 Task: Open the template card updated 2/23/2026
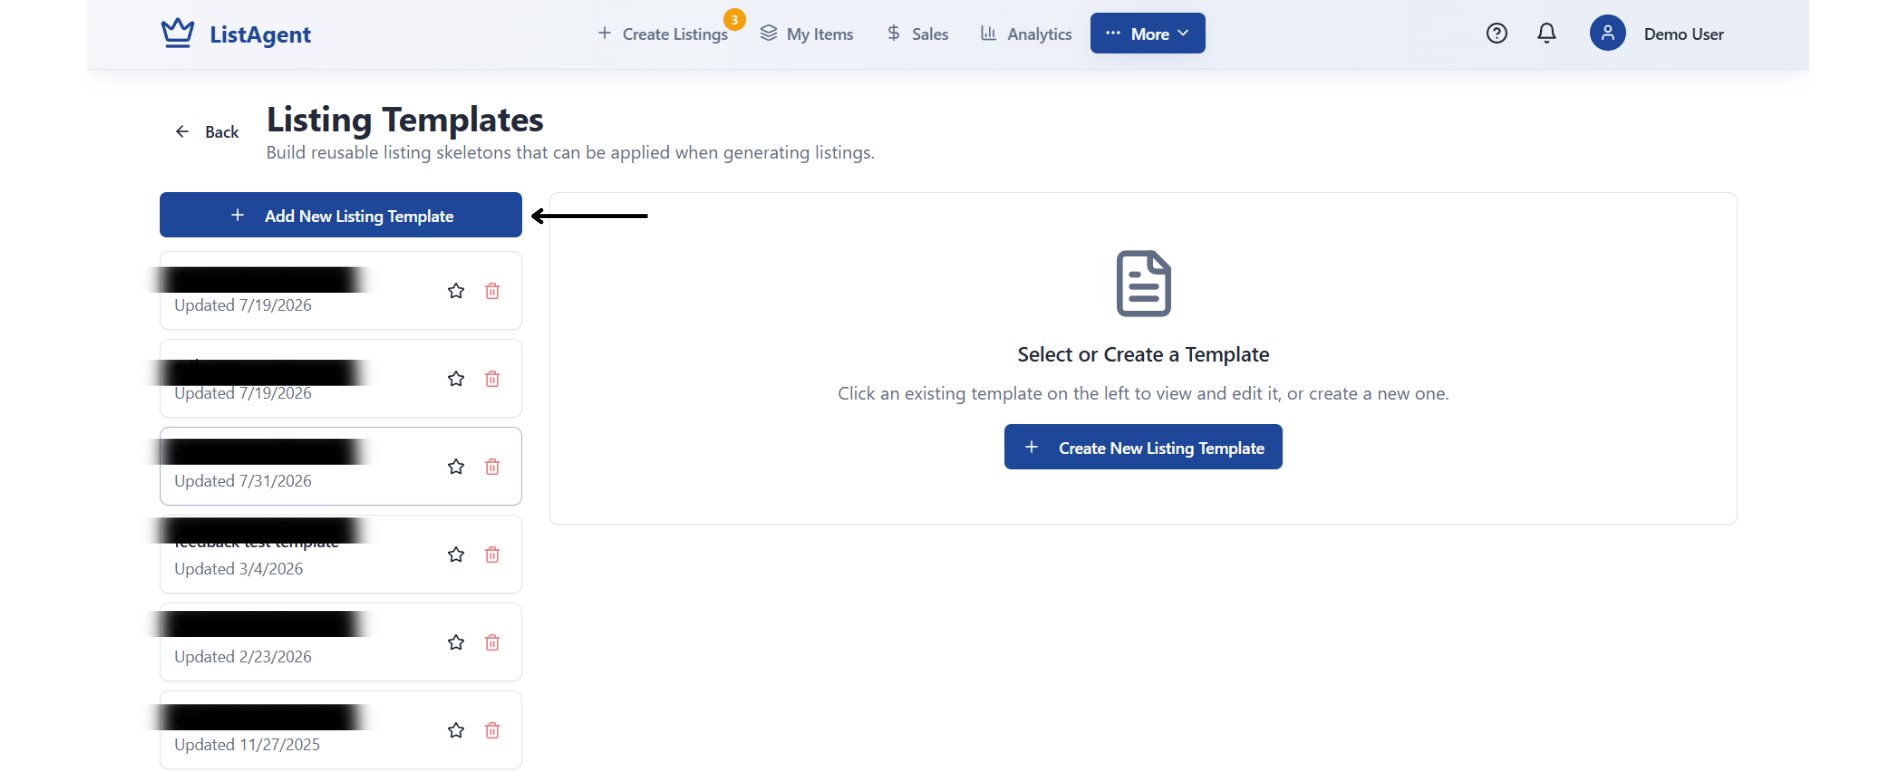[x=341, y=642]
